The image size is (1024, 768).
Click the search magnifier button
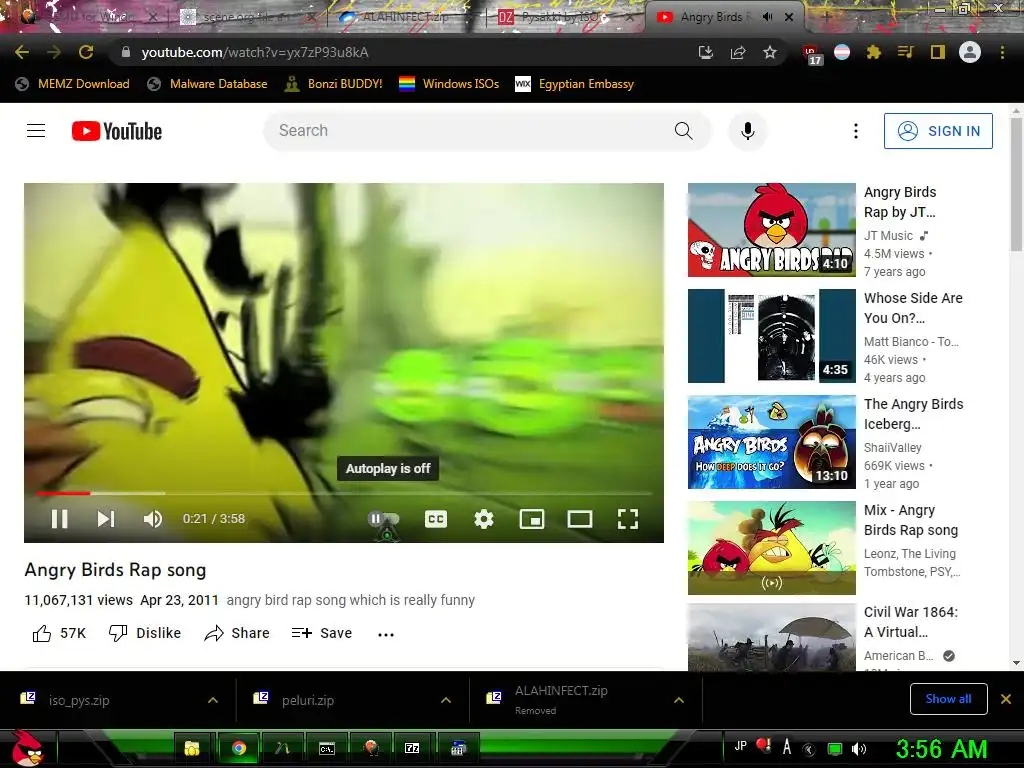[684, 131]
